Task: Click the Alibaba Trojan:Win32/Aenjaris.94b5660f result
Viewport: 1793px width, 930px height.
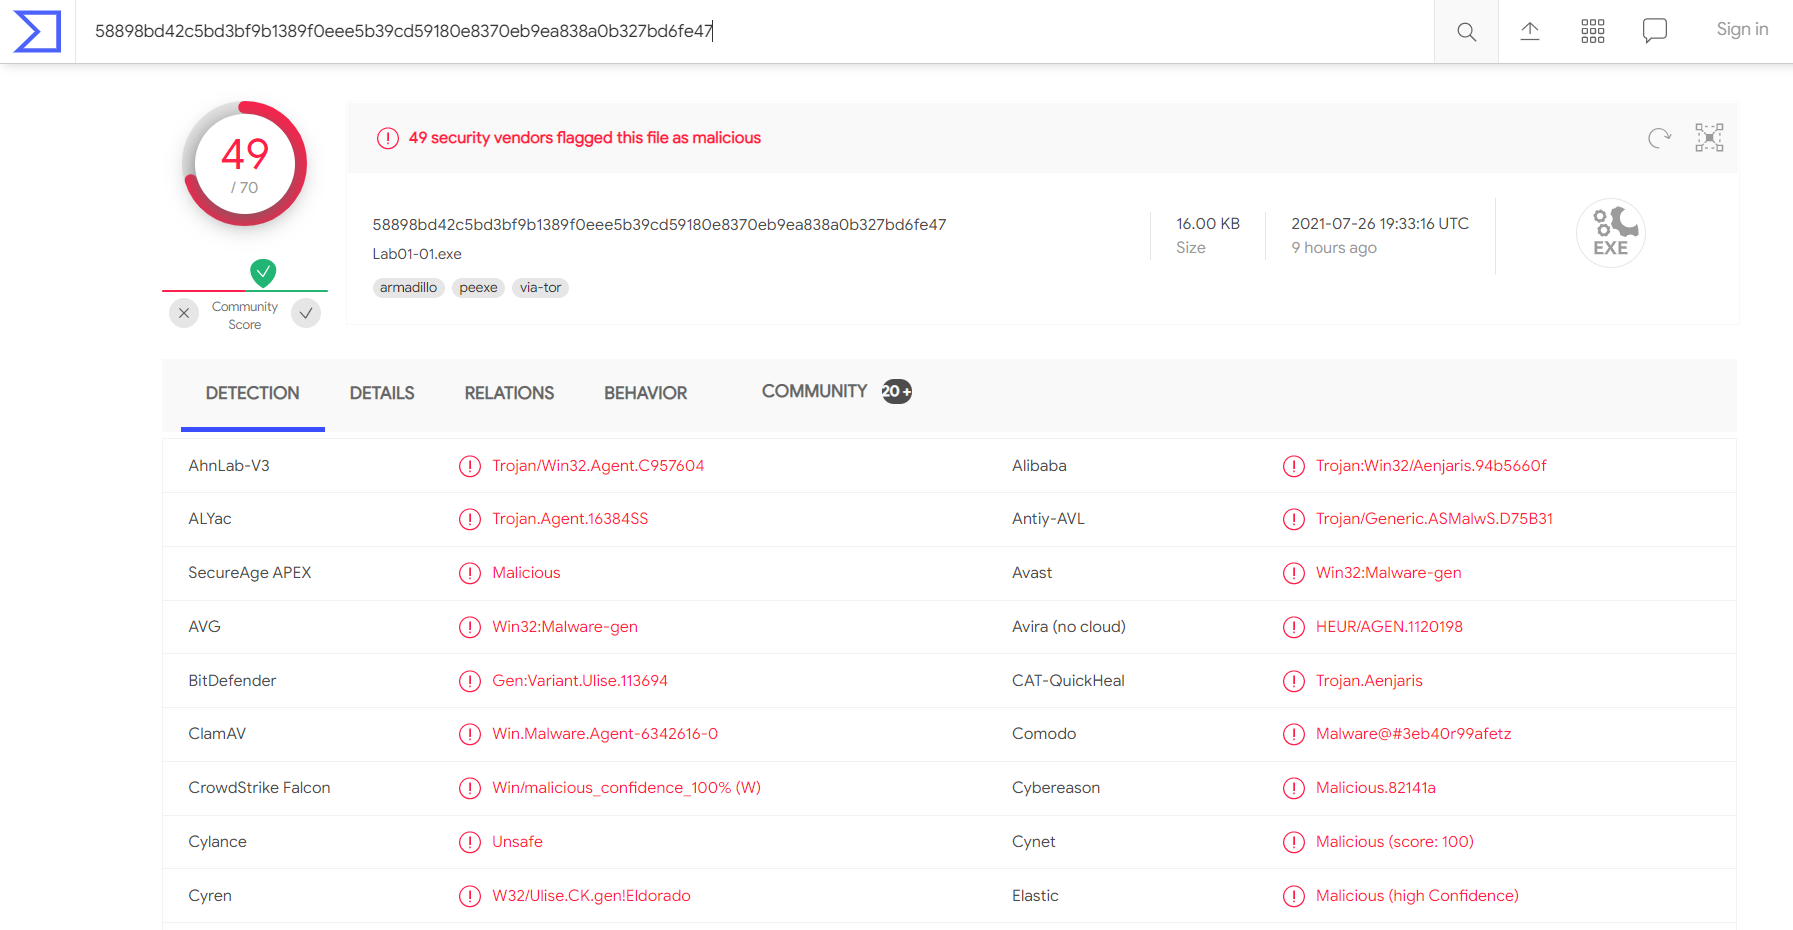Action: point(1431,466)
